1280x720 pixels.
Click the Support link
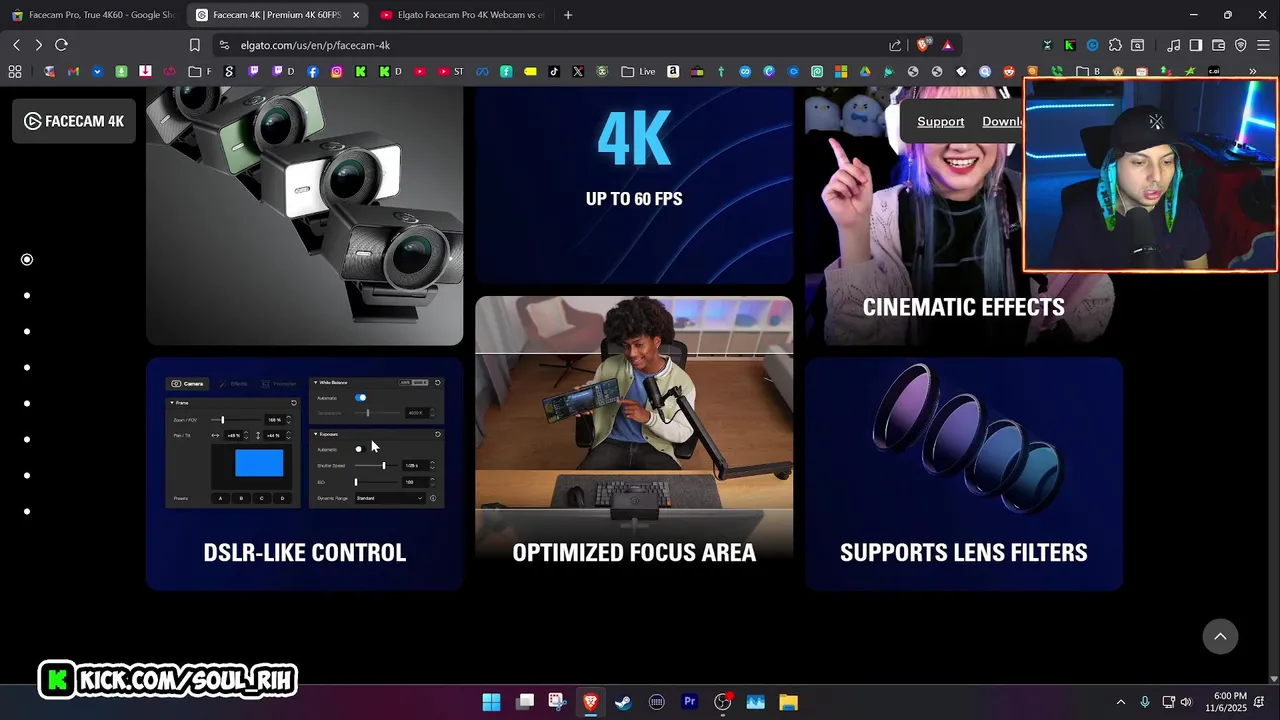[x=941, y=121]
